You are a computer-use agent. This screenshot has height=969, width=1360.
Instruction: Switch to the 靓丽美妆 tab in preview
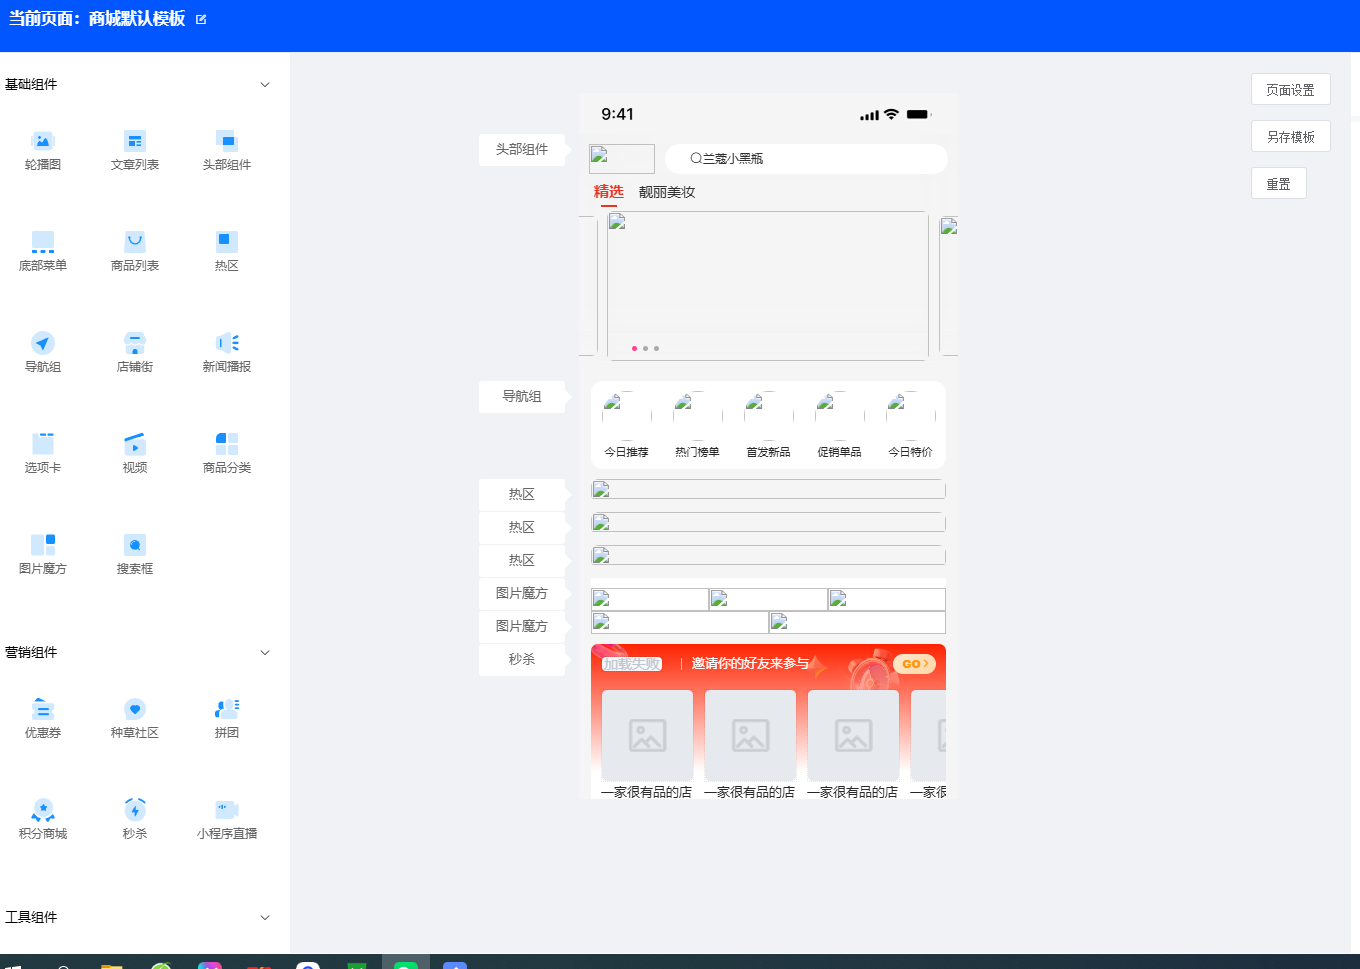click(x=666, y=192)
